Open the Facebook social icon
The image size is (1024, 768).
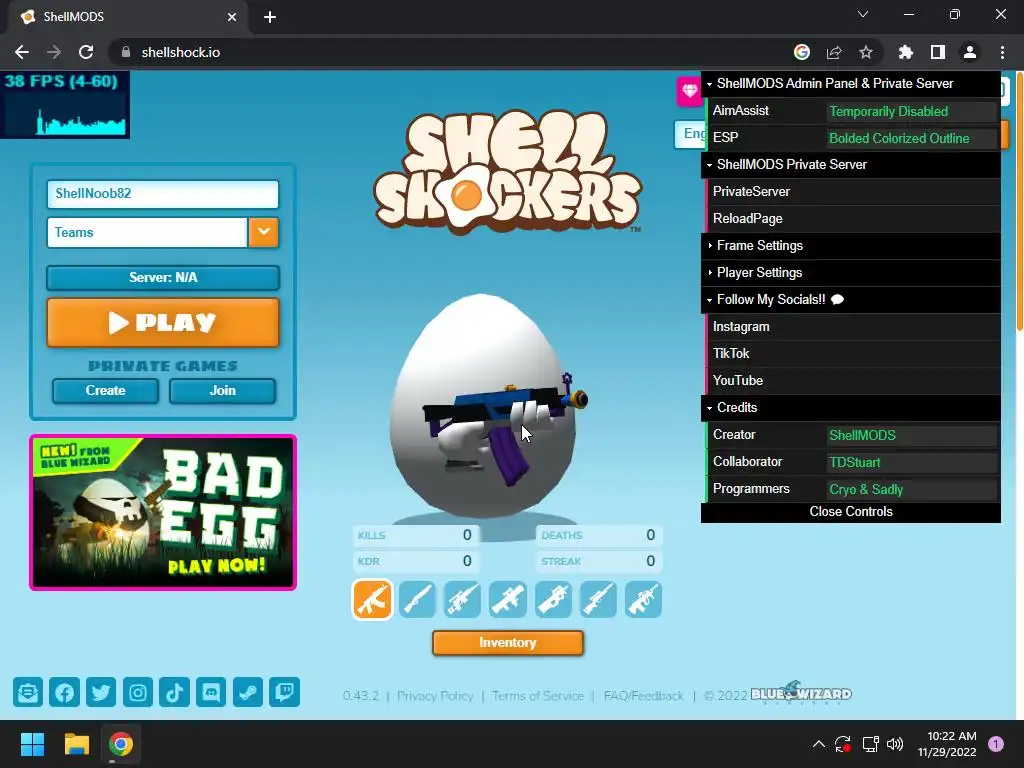pyautogui.click(x=65, y=692)
